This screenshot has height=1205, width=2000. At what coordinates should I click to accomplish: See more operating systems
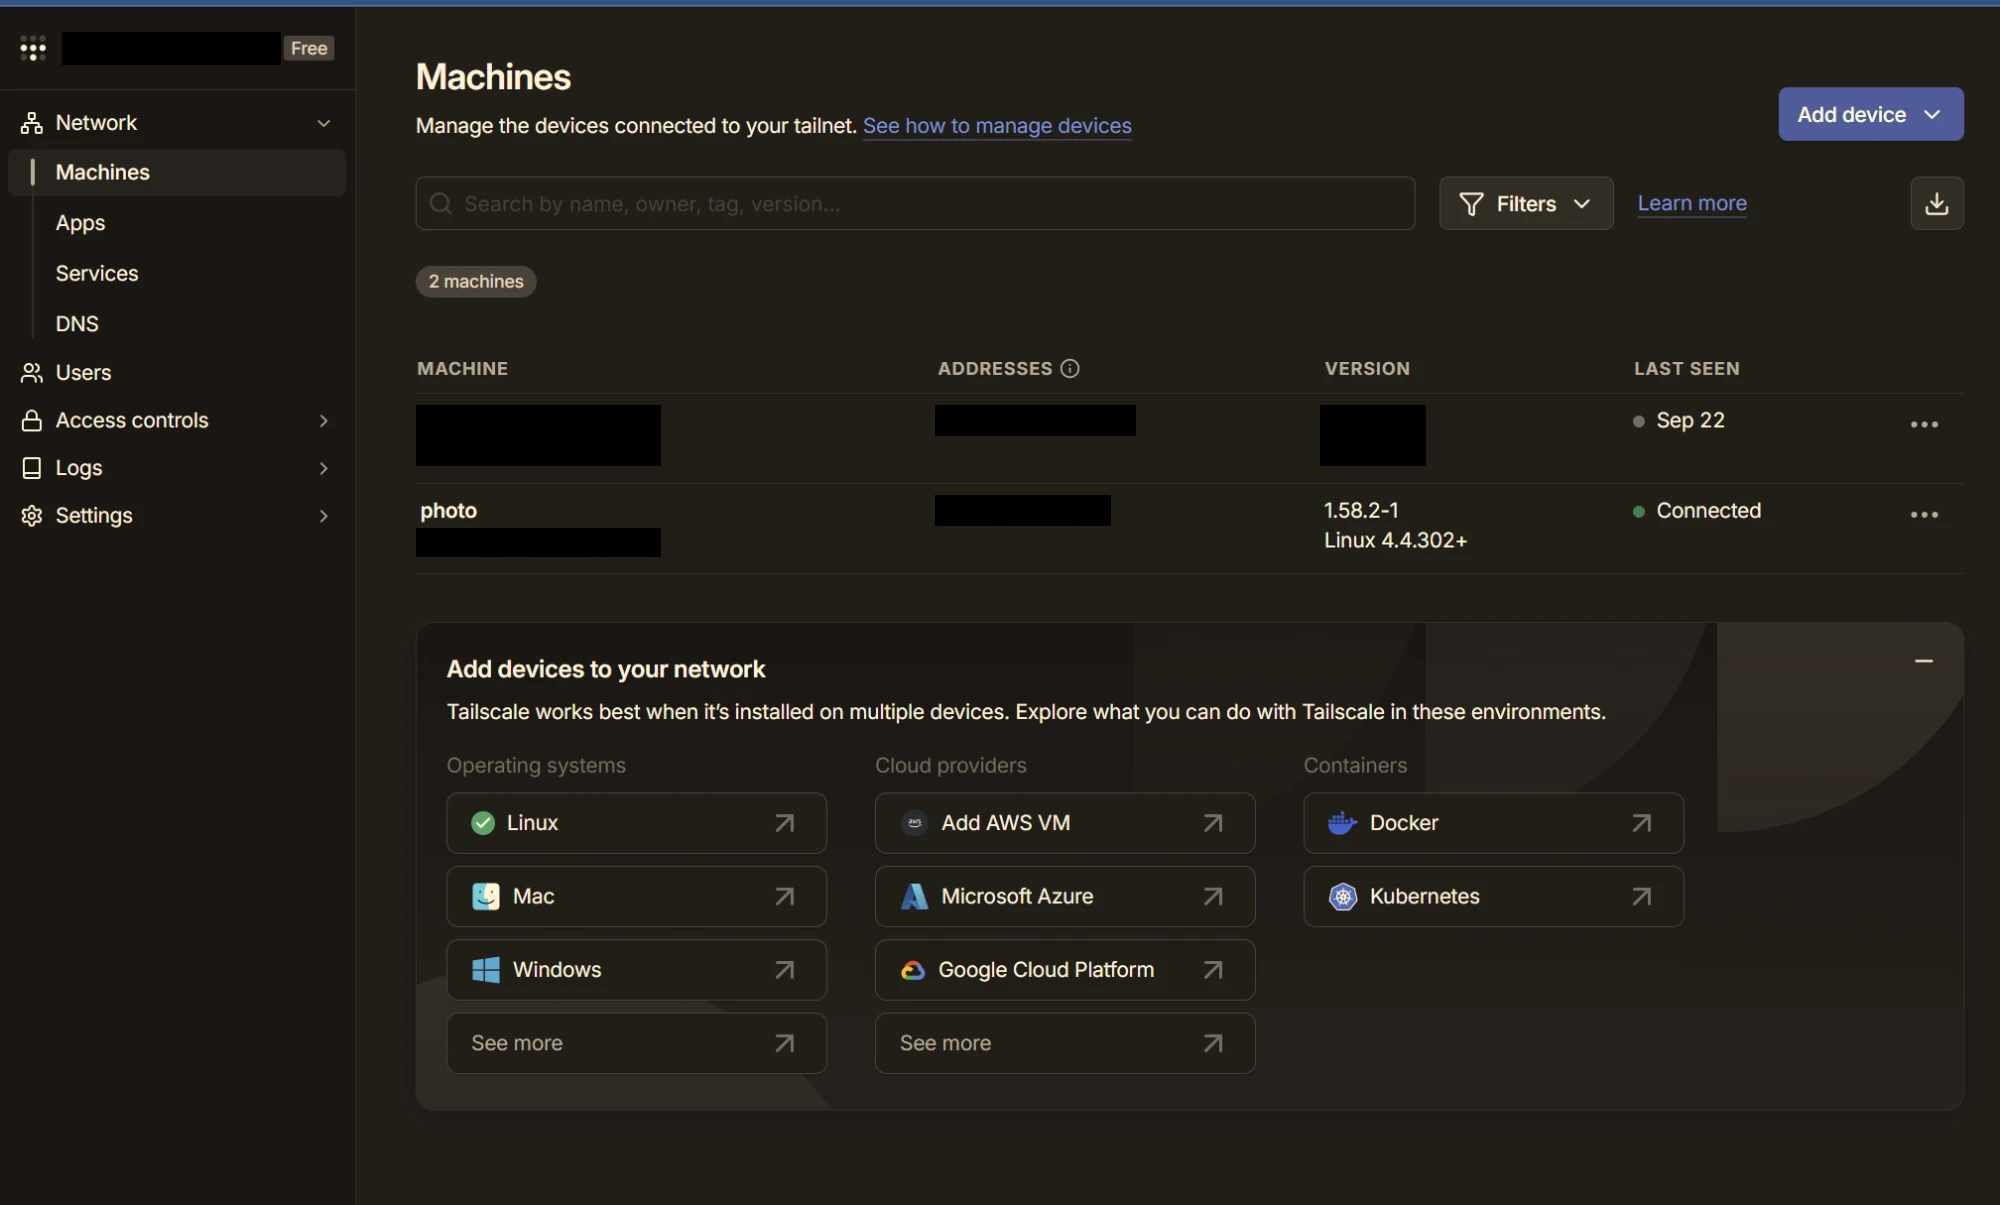coord(636,1043)
